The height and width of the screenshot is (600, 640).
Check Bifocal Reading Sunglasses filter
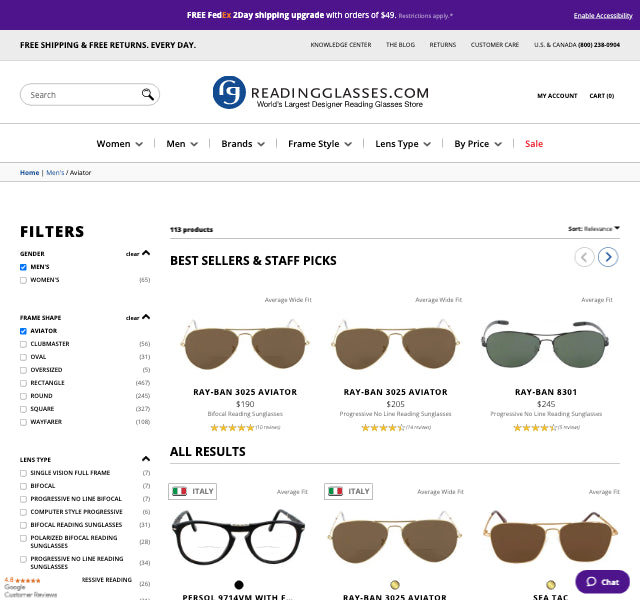(23, 525)
